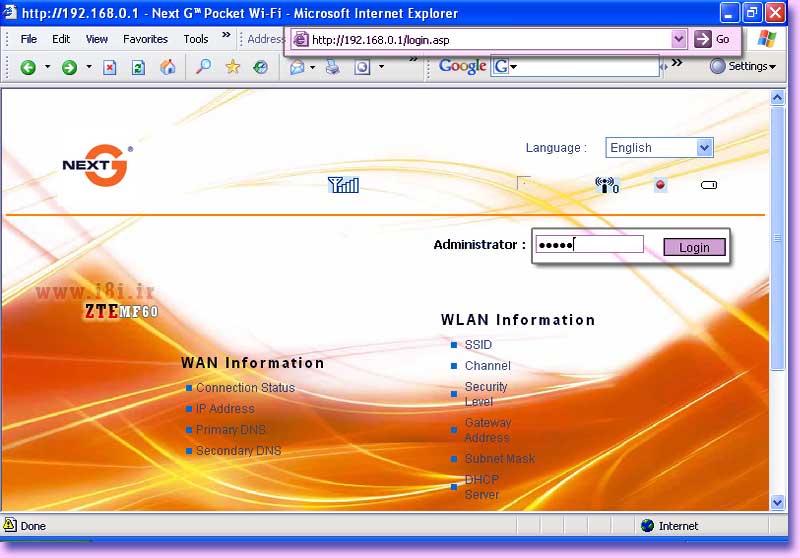Image resolution: width=800 pixels, height=558 pixels.
Task: Go forward with the green Forward arrow
Action: (x=69, y=67)
